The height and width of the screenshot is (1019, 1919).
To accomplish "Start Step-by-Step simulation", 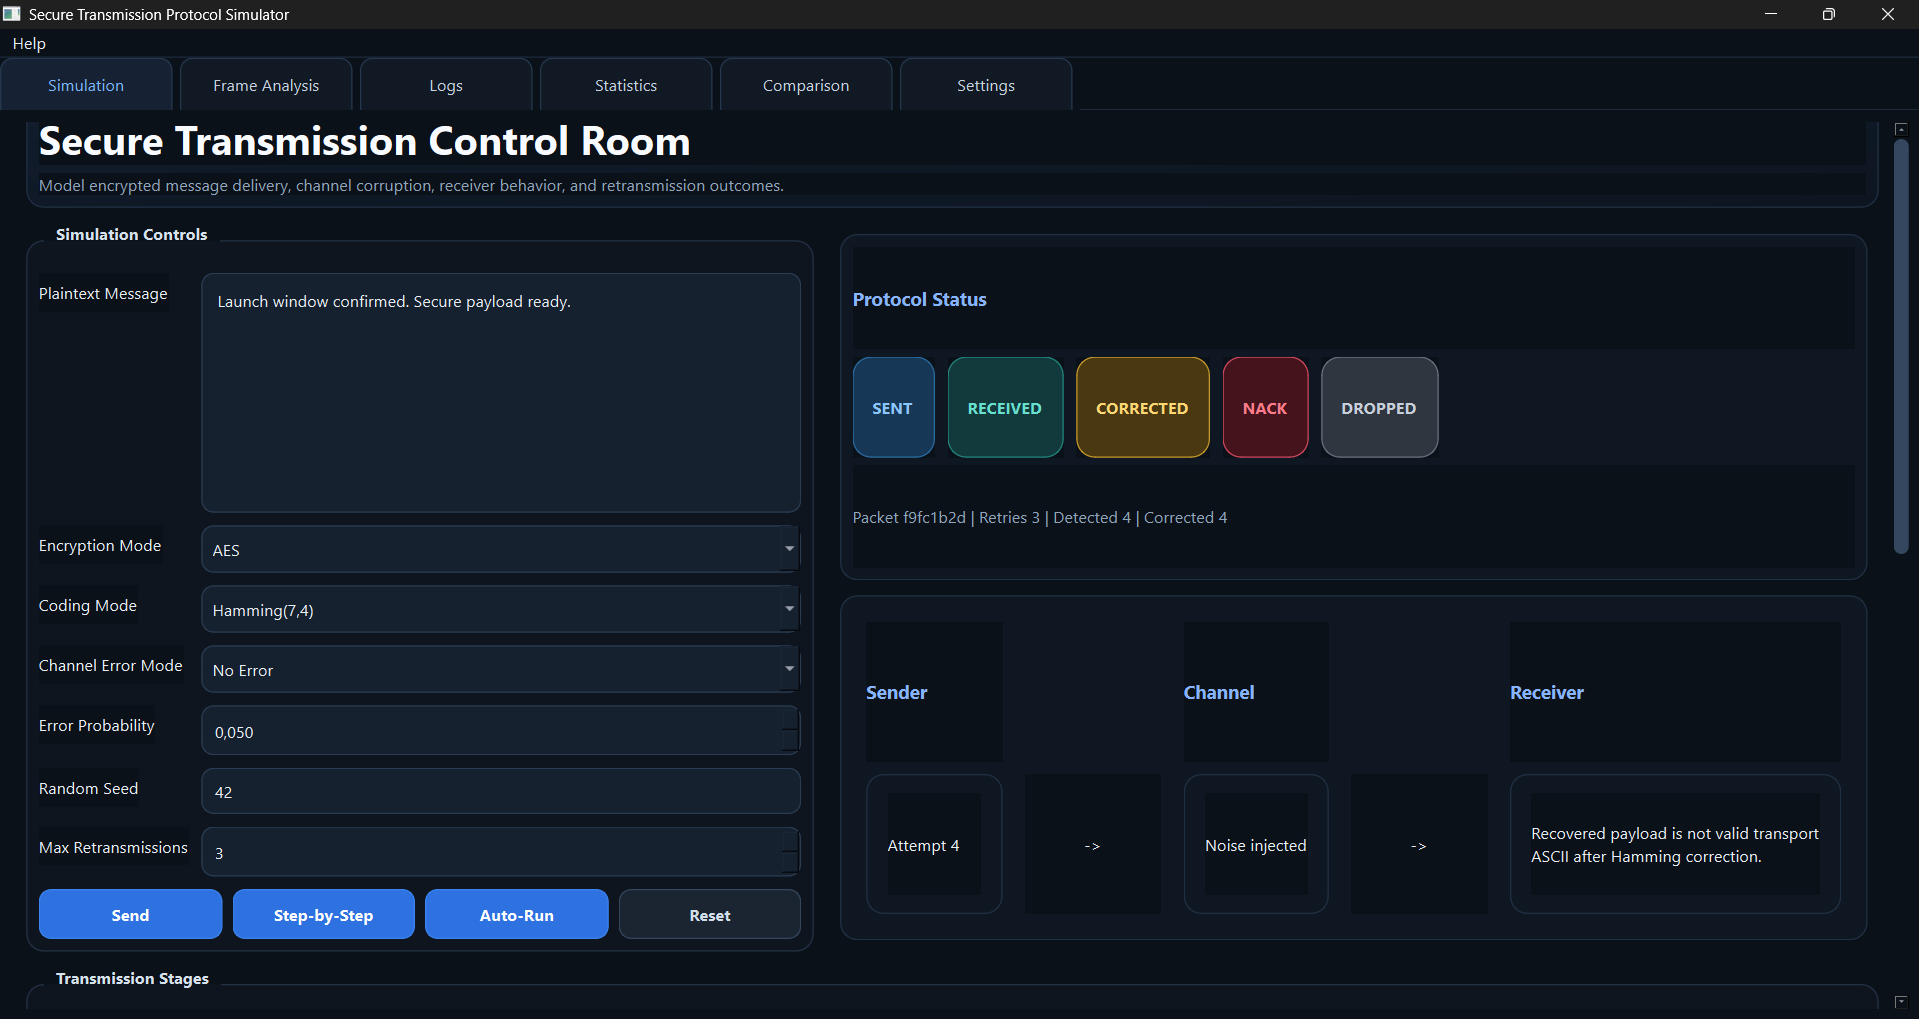I will click(x=323, y=914).
